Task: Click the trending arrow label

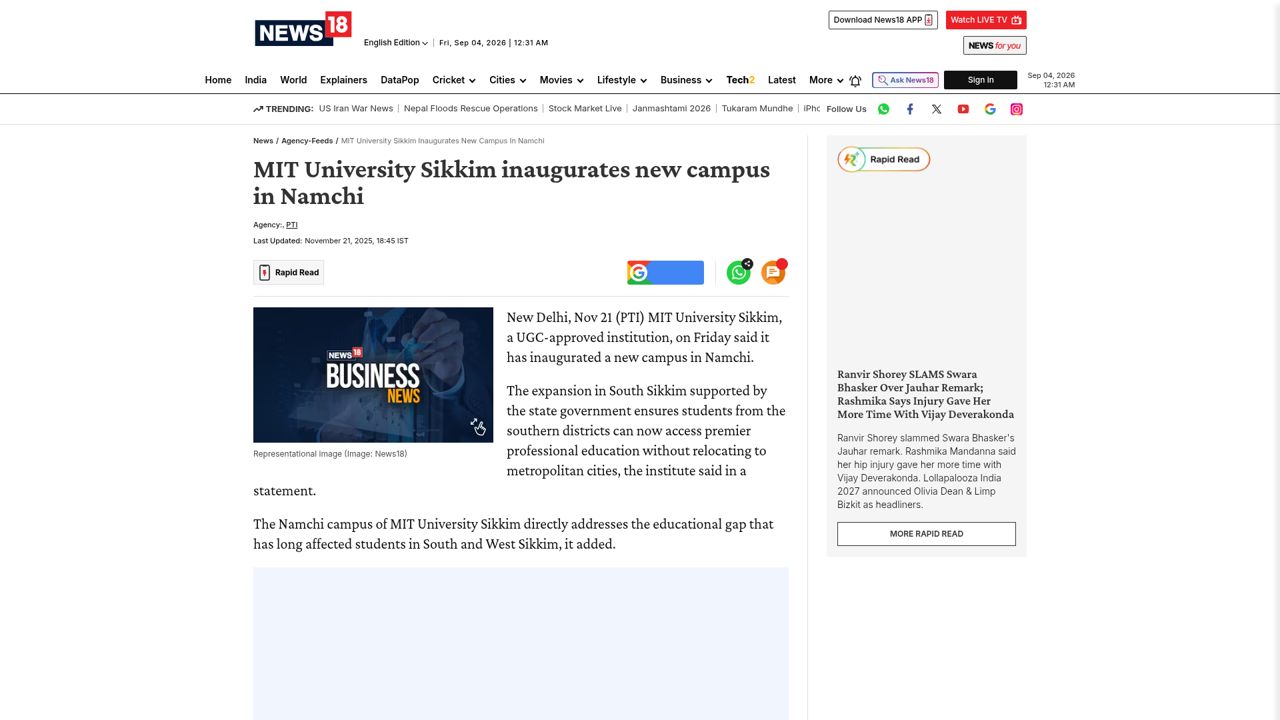Action: pos(283,109)
